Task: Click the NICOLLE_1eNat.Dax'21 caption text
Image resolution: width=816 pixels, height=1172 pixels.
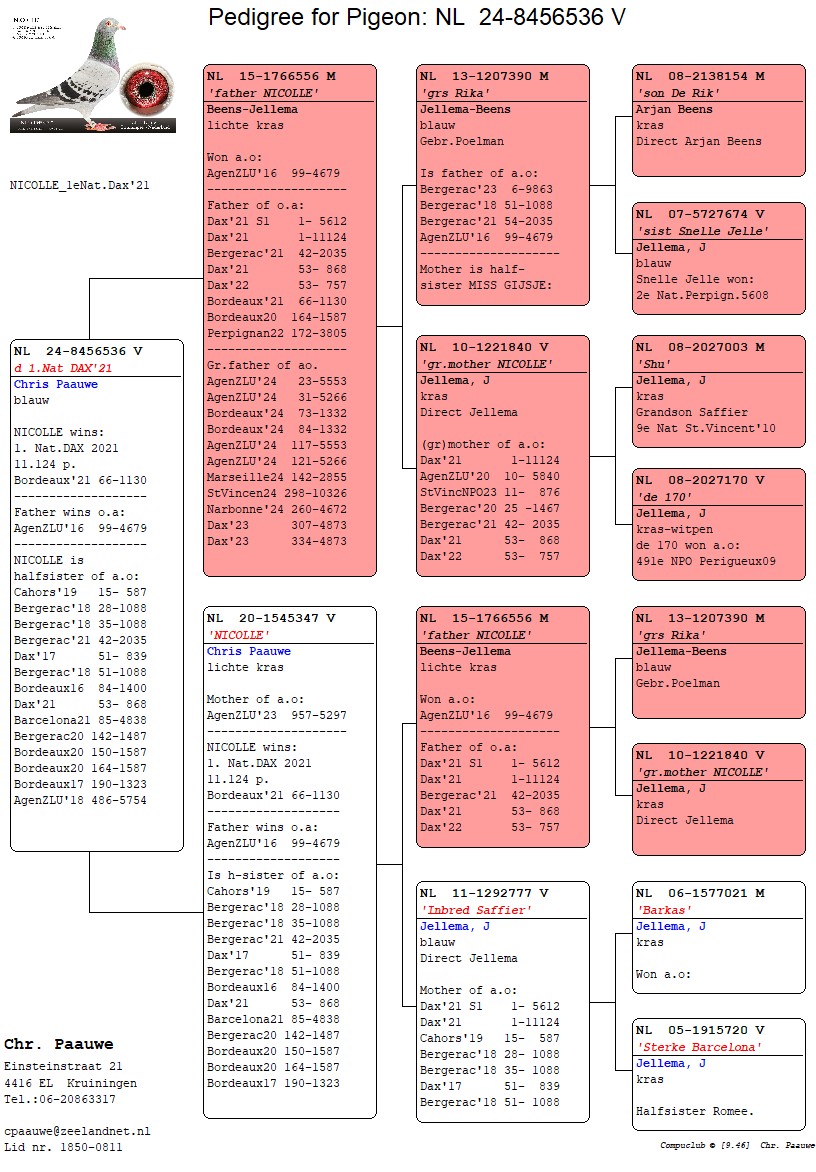Action: pyautogui.click(x=80, y=185)
